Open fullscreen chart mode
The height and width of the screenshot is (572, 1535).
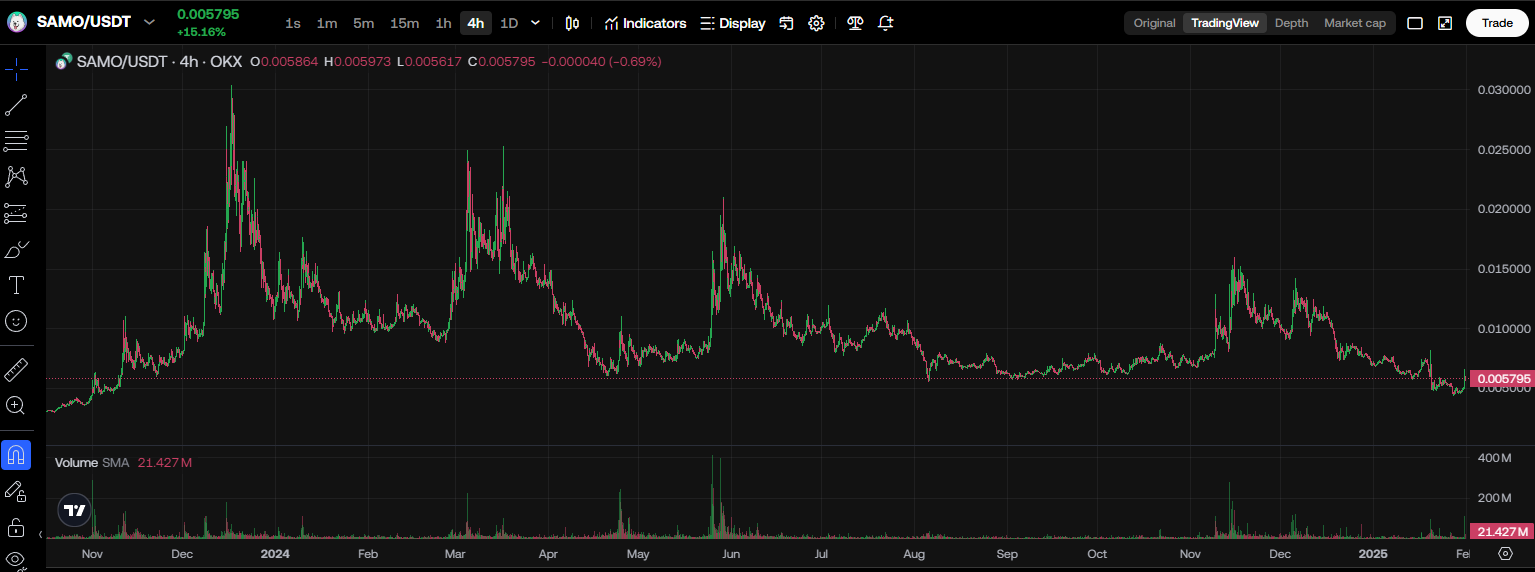point(1445,23)
